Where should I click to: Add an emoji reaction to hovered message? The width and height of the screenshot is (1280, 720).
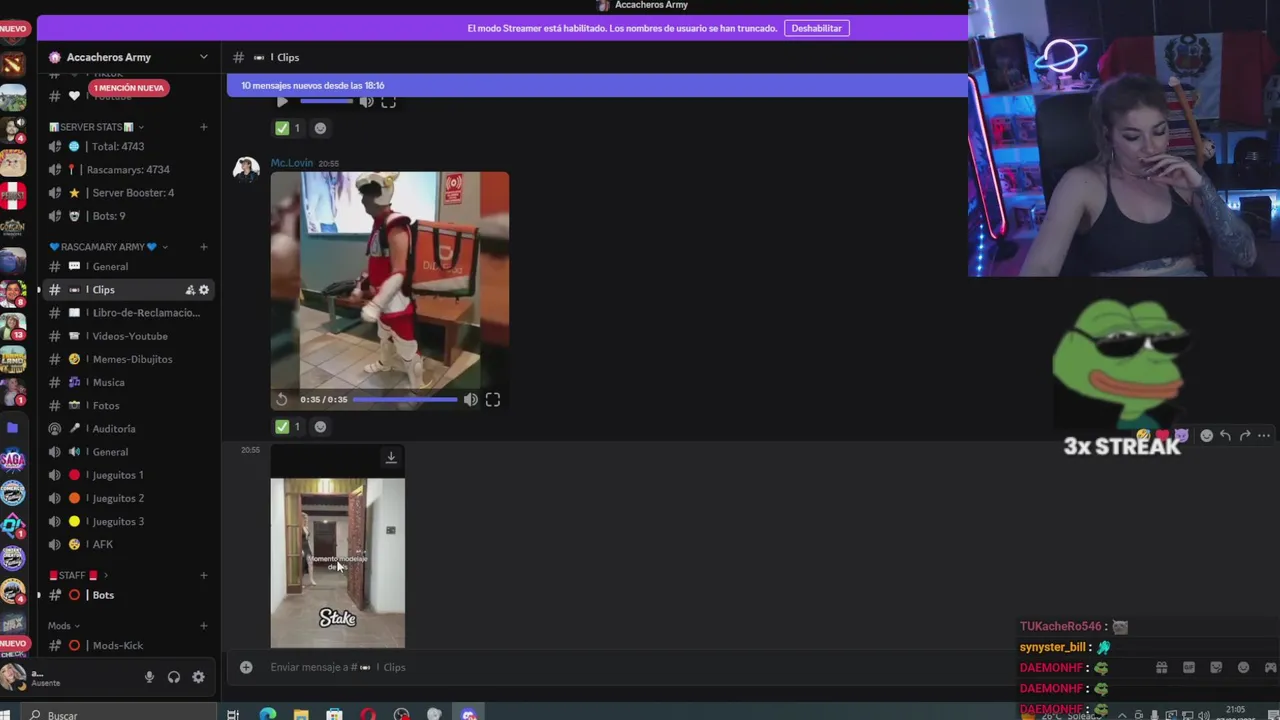click(1206, 436)
